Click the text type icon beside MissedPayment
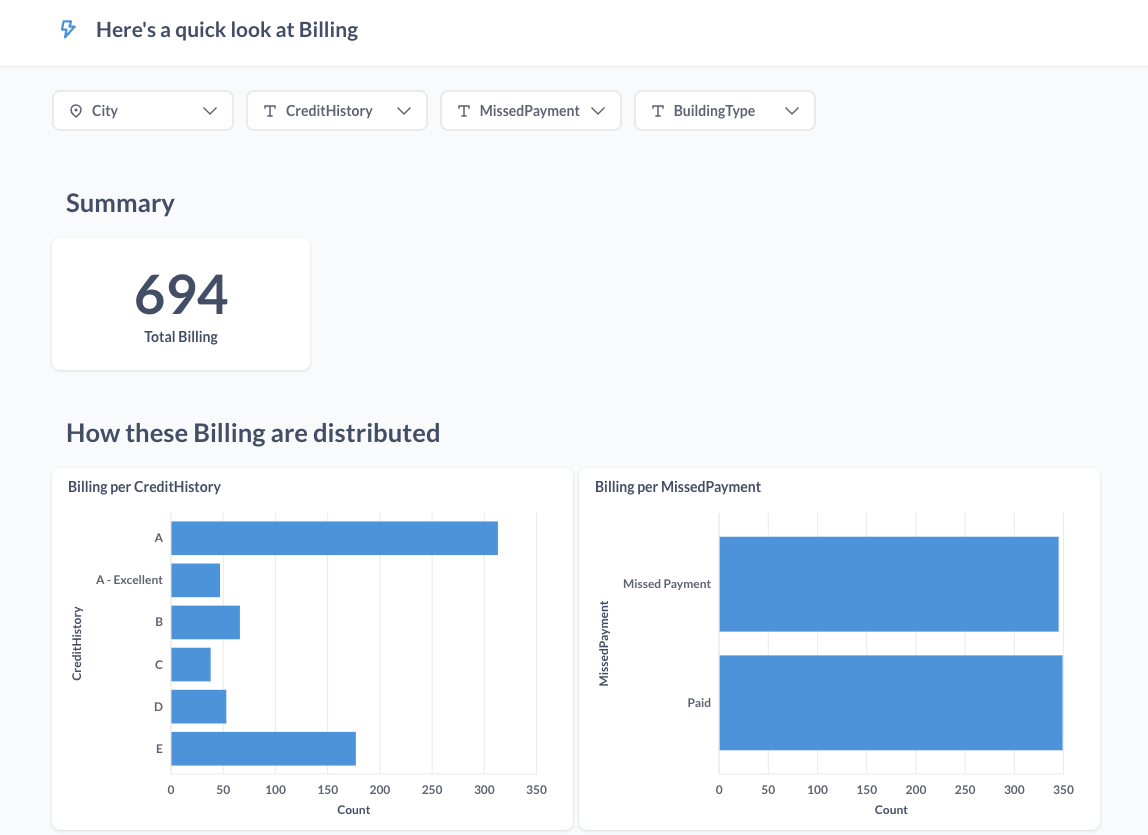This screenshot has width=1148, height=835. [x=464, y=111]
